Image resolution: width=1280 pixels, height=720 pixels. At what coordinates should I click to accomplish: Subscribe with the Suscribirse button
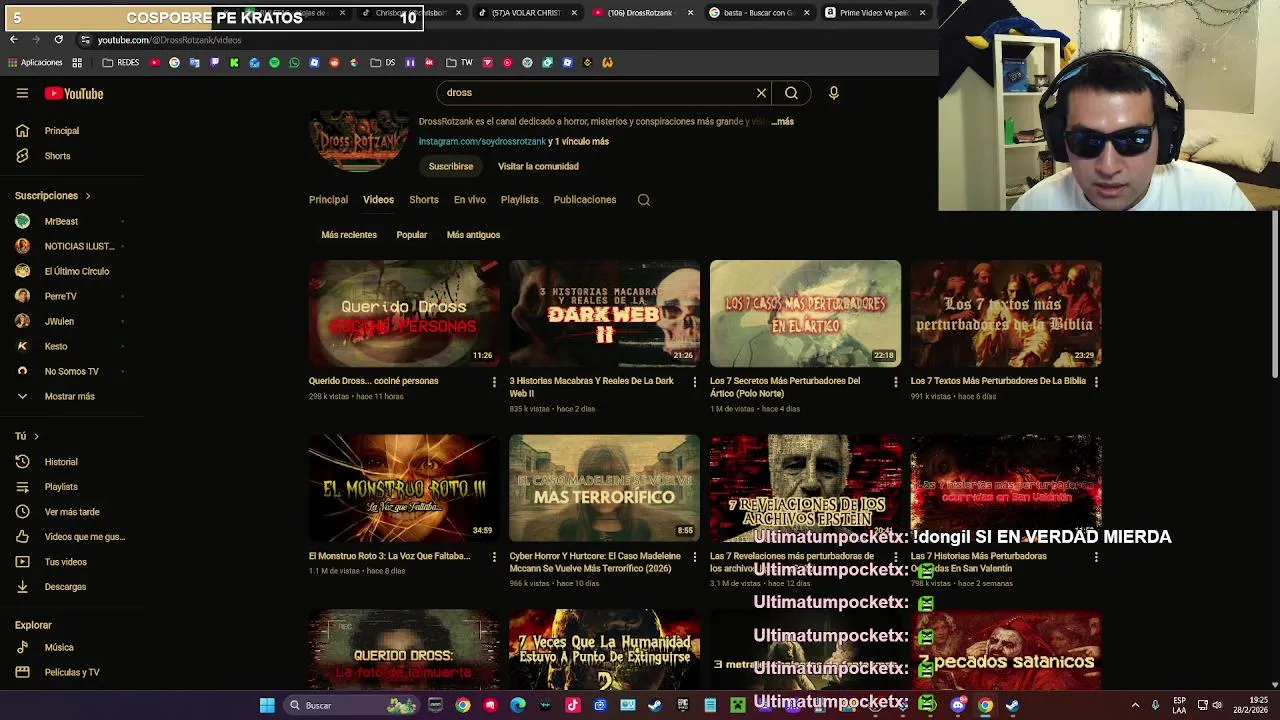pyautogui.click(x=451, y=167)
